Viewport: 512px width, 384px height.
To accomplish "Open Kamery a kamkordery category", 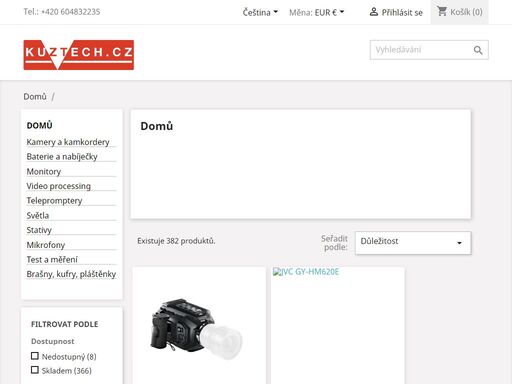I will tap(68, 142).
